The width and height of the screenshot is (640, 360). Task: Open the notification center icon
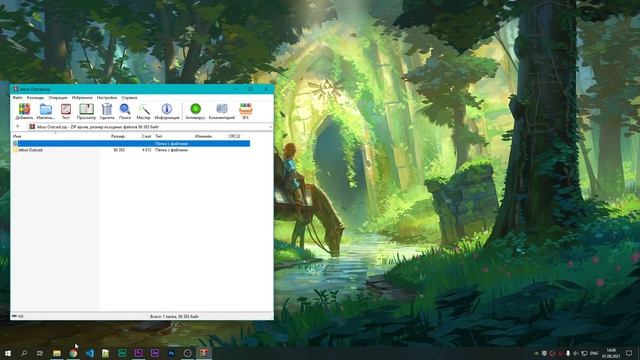[629, 353]
